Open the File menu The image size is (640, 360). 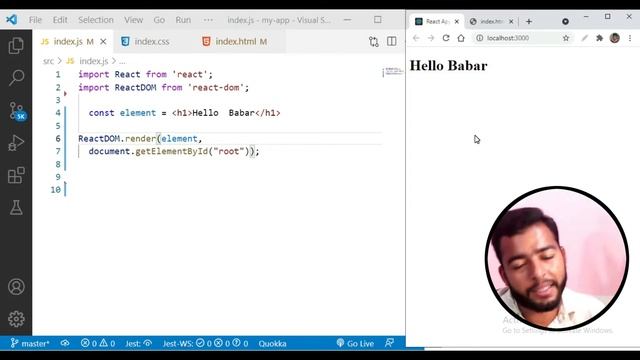[x=35, y=20]
